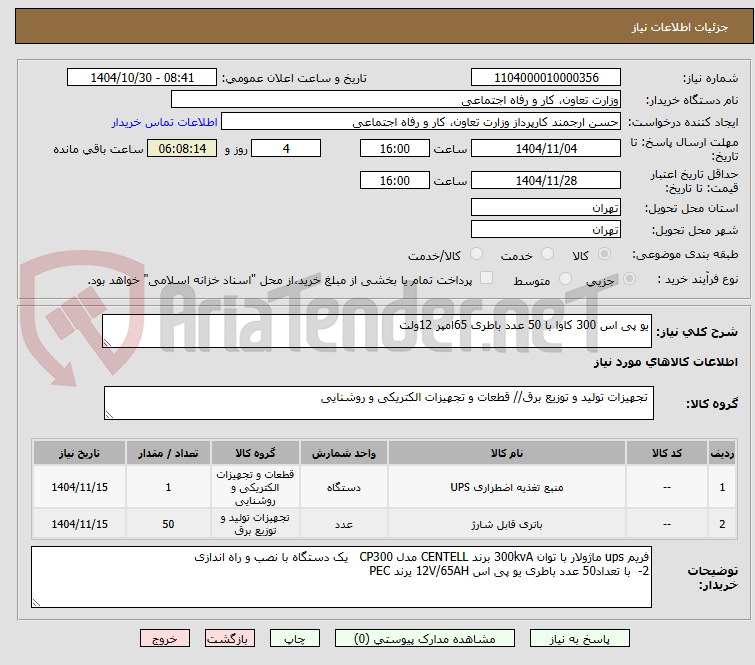
Task: Select the خدمت radio button
Action: [547, 254]
